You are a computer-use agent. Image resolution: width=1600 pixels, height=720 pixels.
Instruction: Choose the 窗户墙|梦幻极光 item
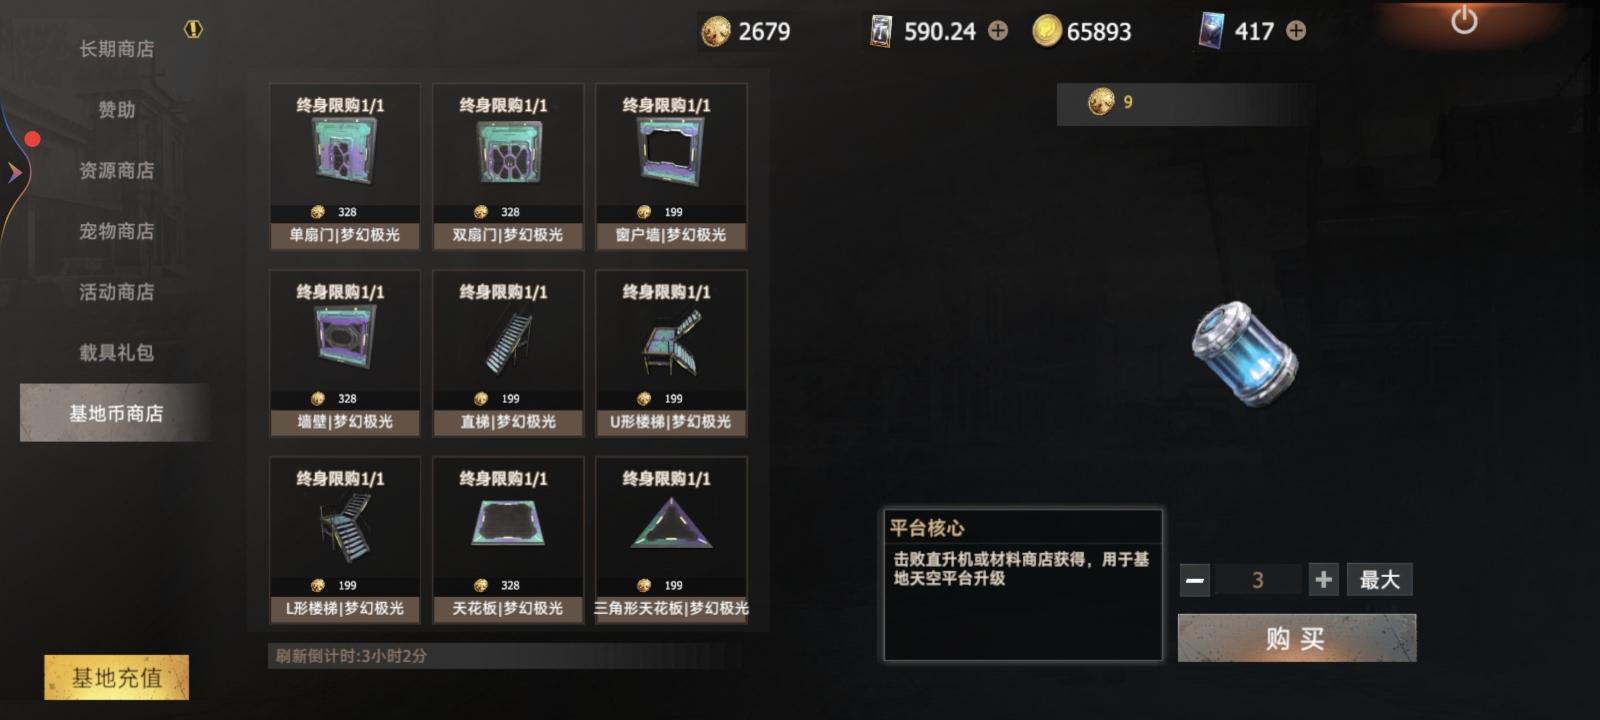[x=671, y=166]
